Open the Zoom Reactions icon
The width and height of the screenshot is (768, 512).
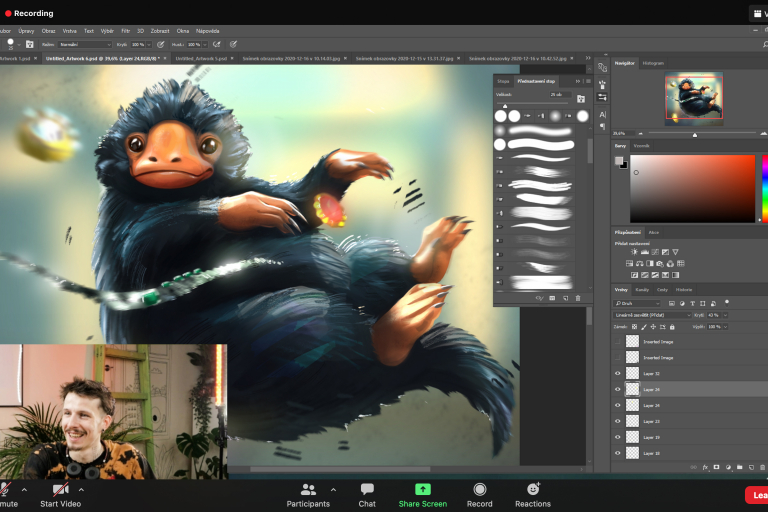tap(533, 489)
